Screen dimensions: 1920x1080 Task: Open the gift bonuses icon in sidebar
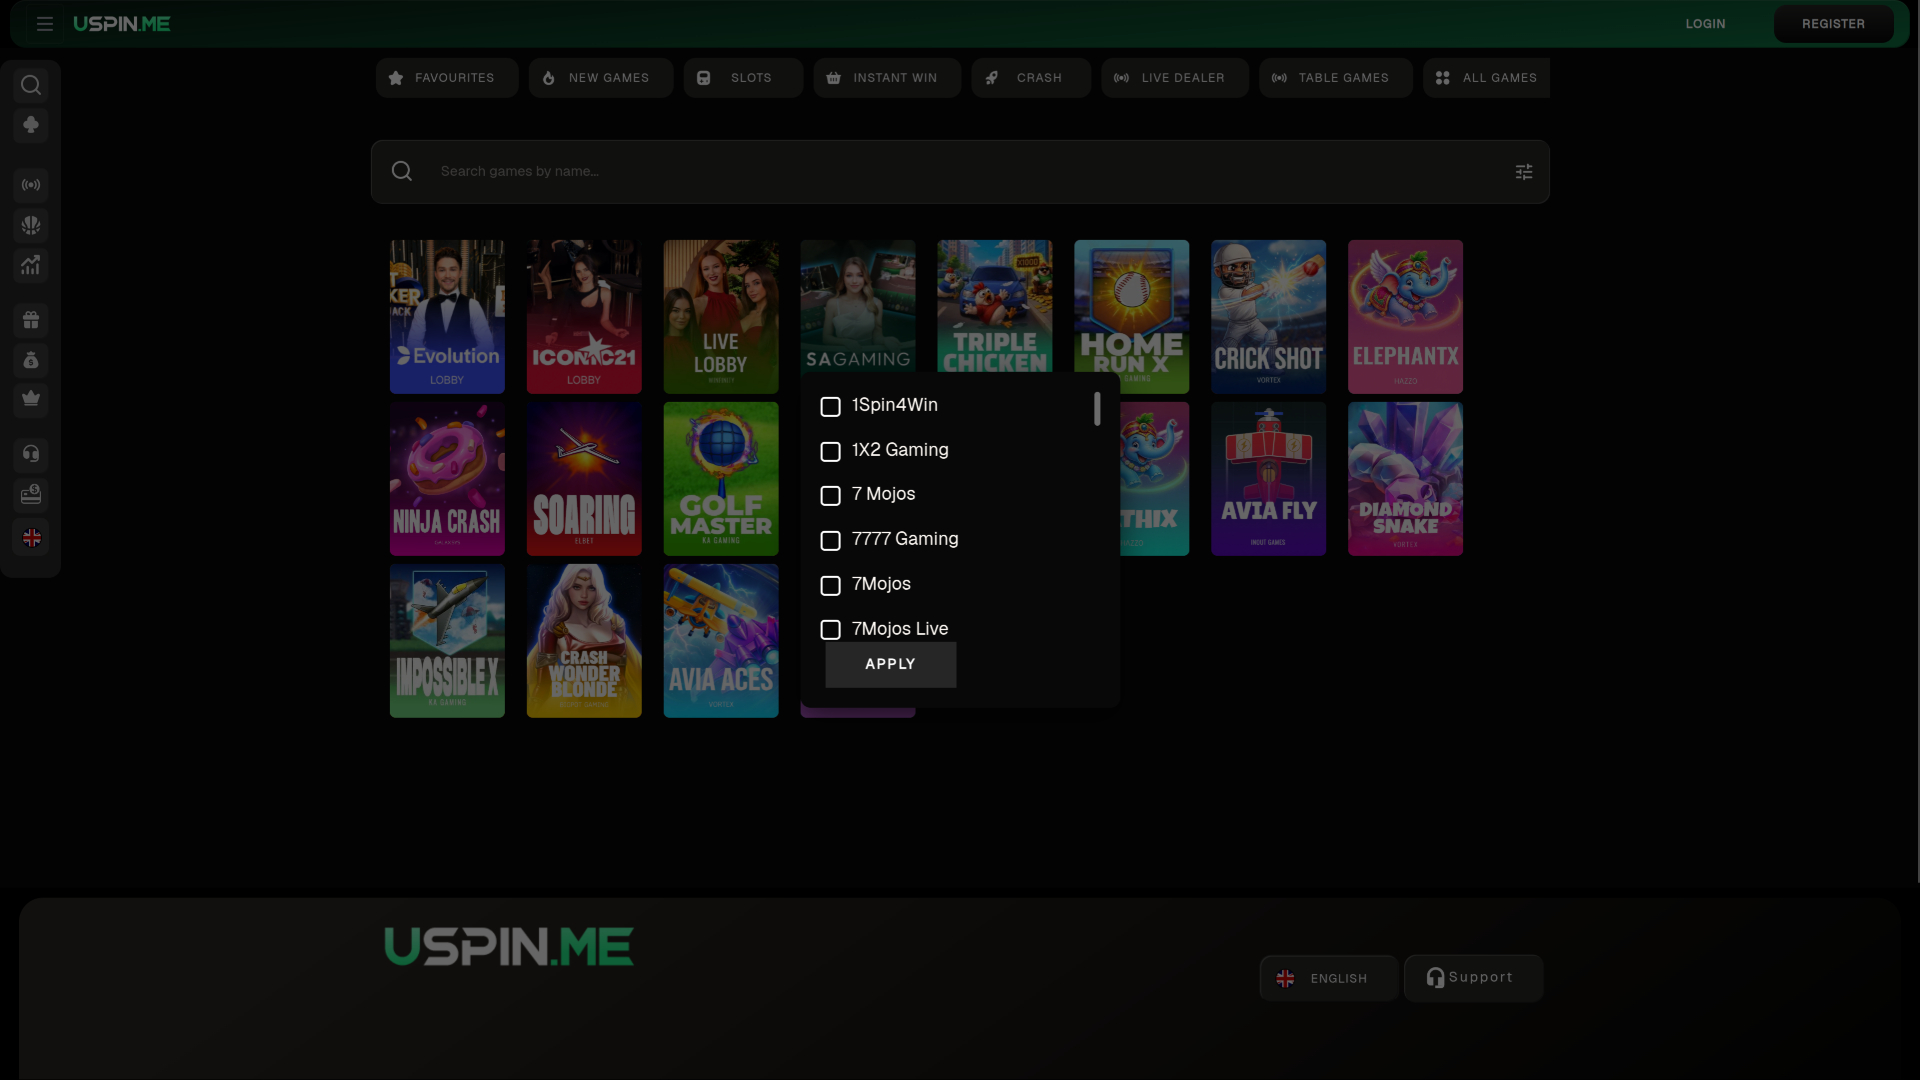pos(31,320)
